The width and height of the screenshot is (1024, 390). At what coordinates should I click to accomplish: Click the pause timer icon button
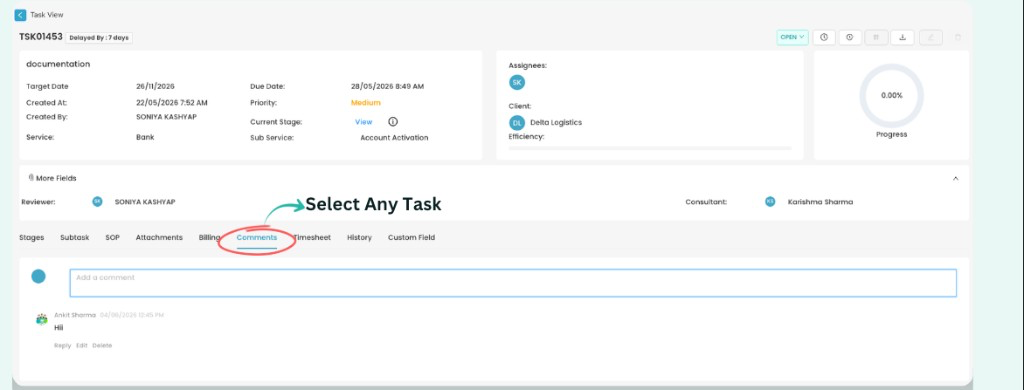(876, 37)
